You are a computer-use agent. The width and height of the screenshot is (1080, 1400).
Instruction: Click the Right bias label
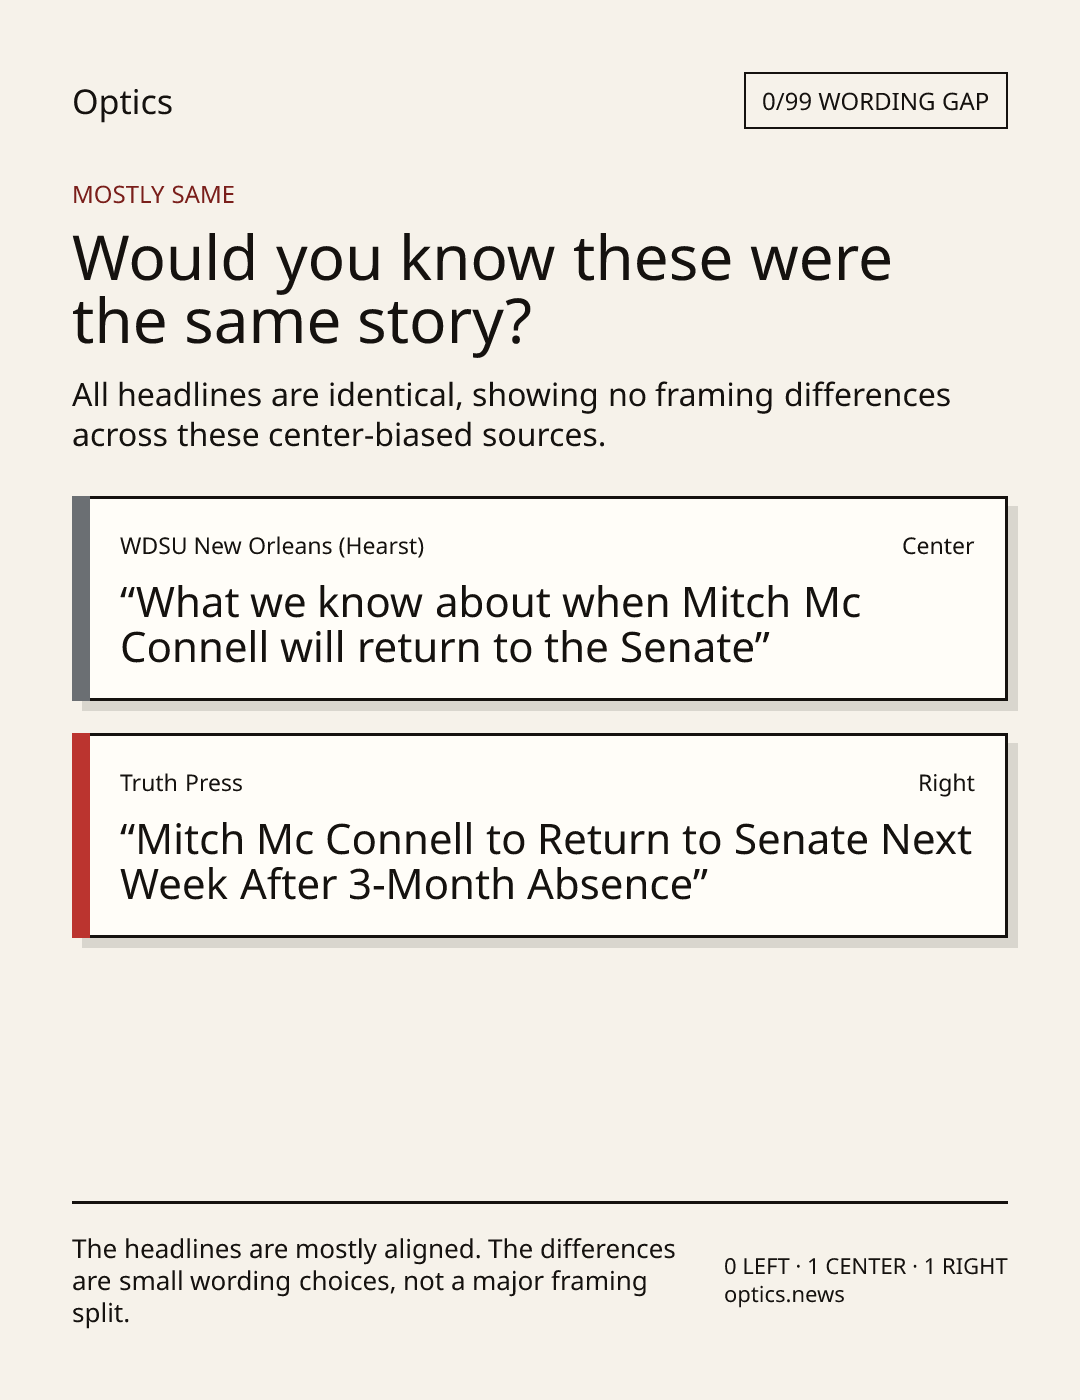point(946,783)
